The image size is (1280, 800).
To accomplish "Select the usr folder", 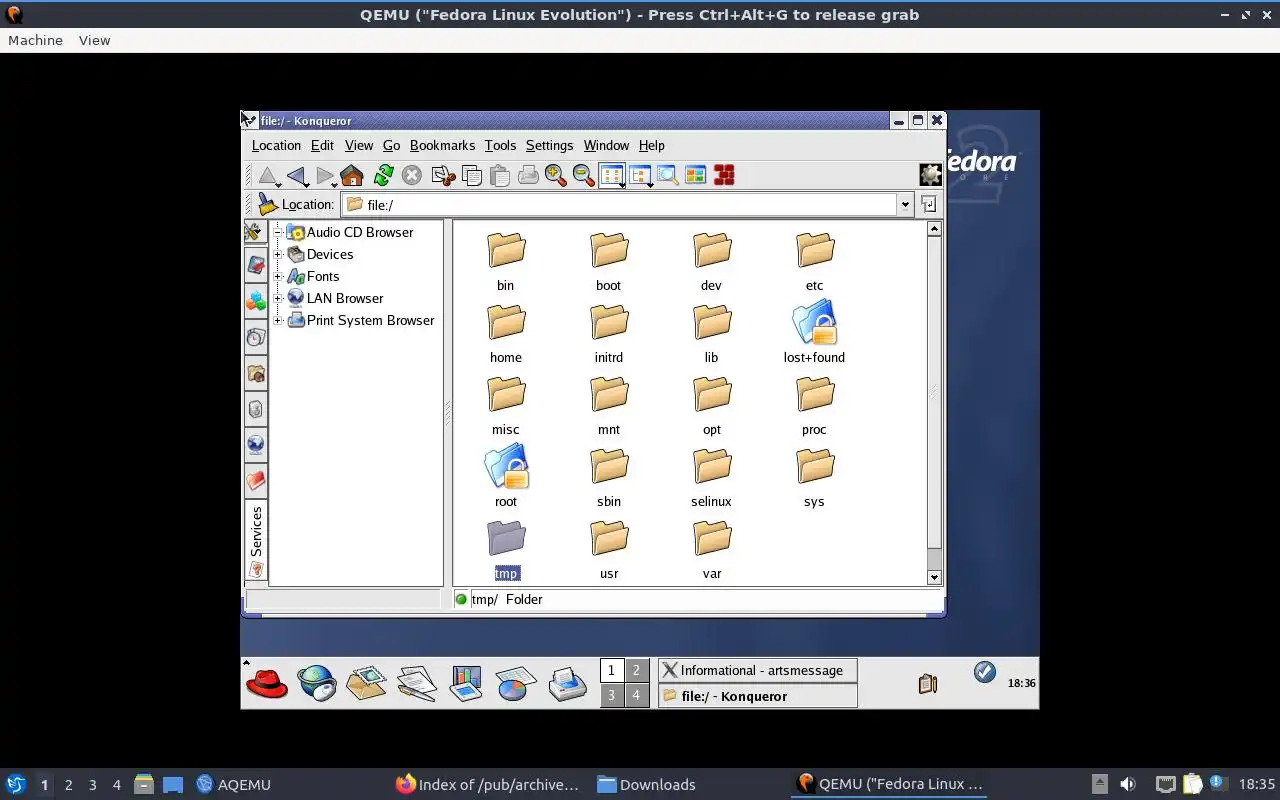I will [x=609, y=549].
